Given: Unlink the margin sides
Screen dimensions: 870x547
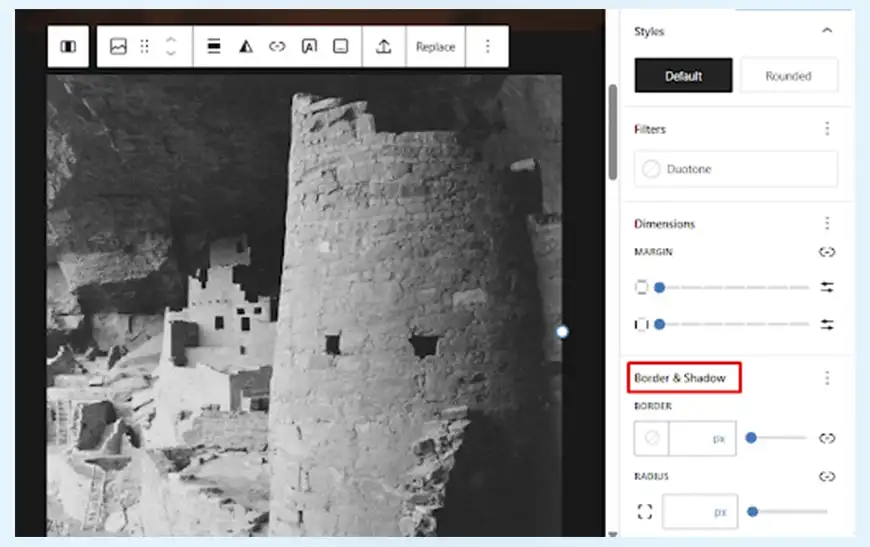Looking at the screenshot, I should coord(827,252).
